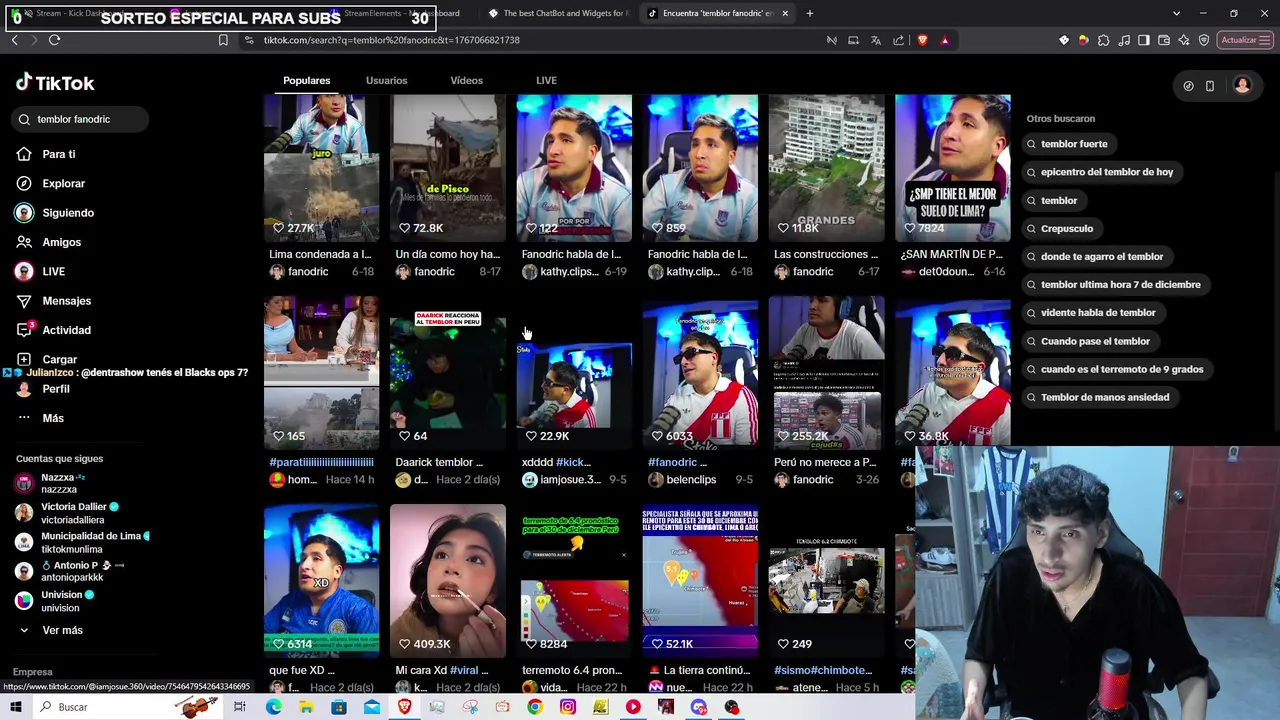
Task: Bookmark this page in the address bar
Action: point(223,40)
